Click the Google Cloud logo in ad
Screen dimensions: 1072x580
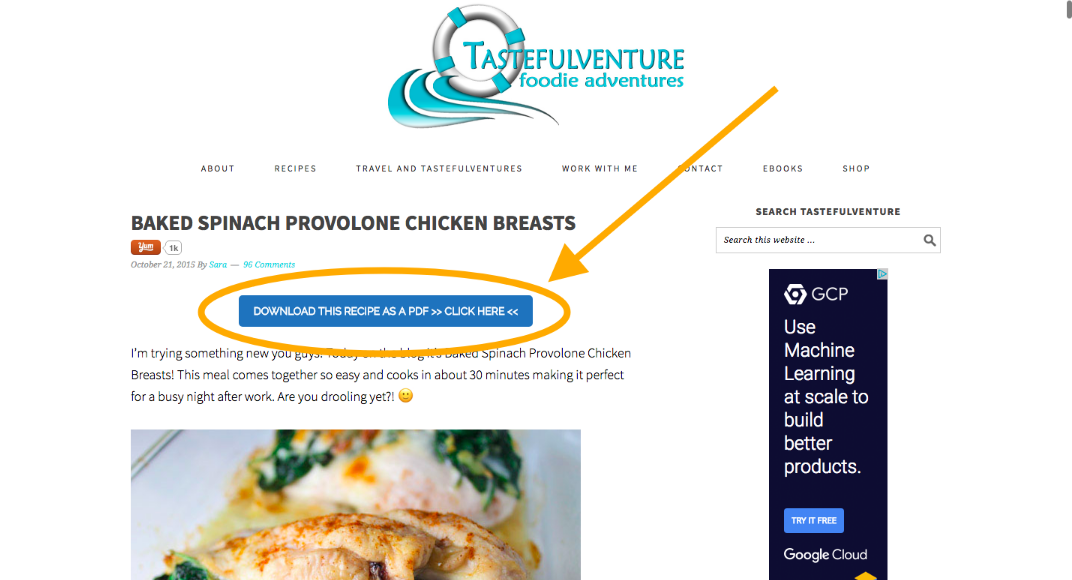[x=825, y=554]
